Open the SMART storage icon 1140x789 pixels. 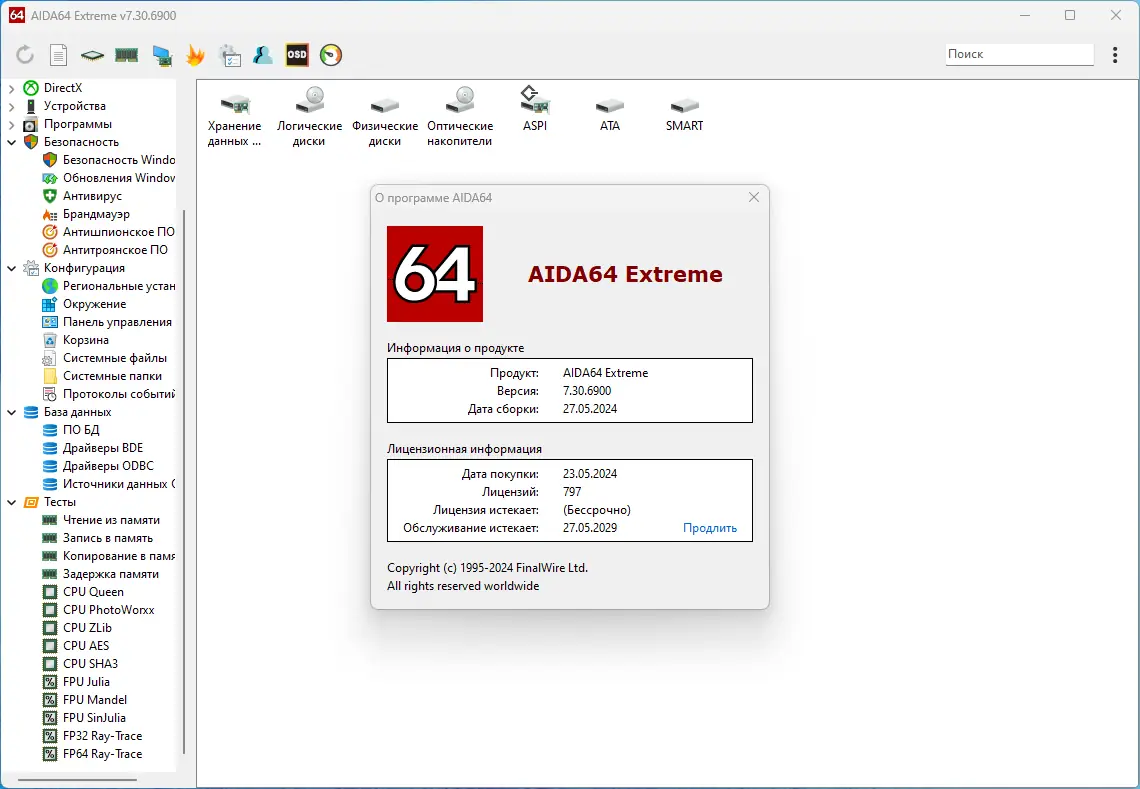(684, 110)
